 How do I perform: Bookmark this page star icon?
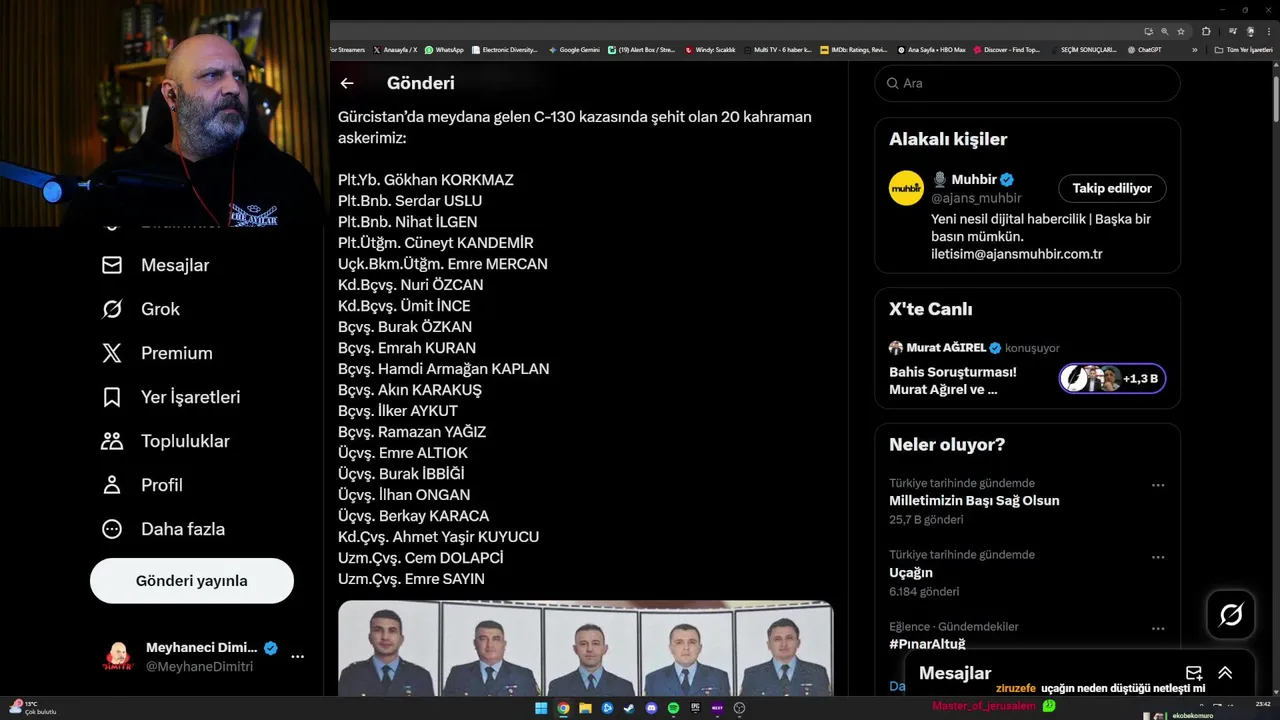coord(1181,31)
